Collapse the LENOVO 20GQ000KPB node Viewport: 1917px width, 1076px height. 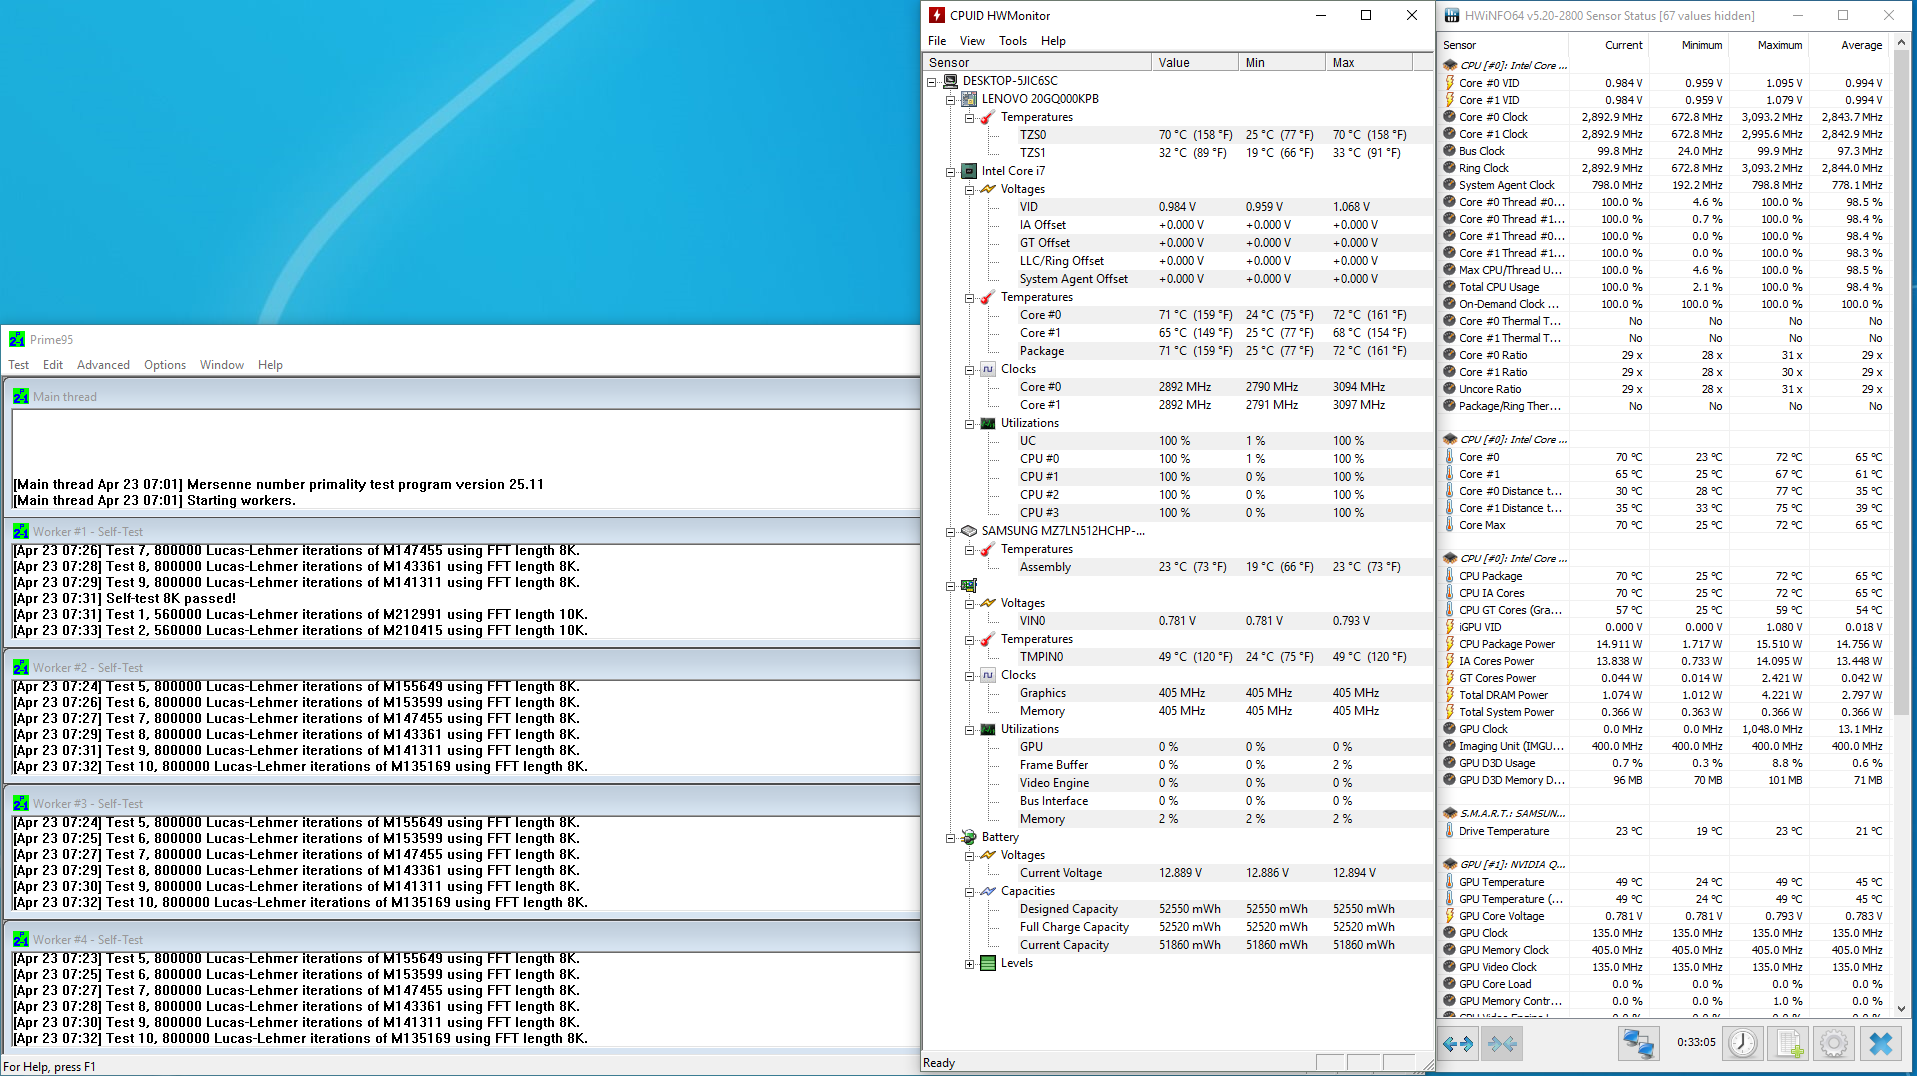[950, 99]
